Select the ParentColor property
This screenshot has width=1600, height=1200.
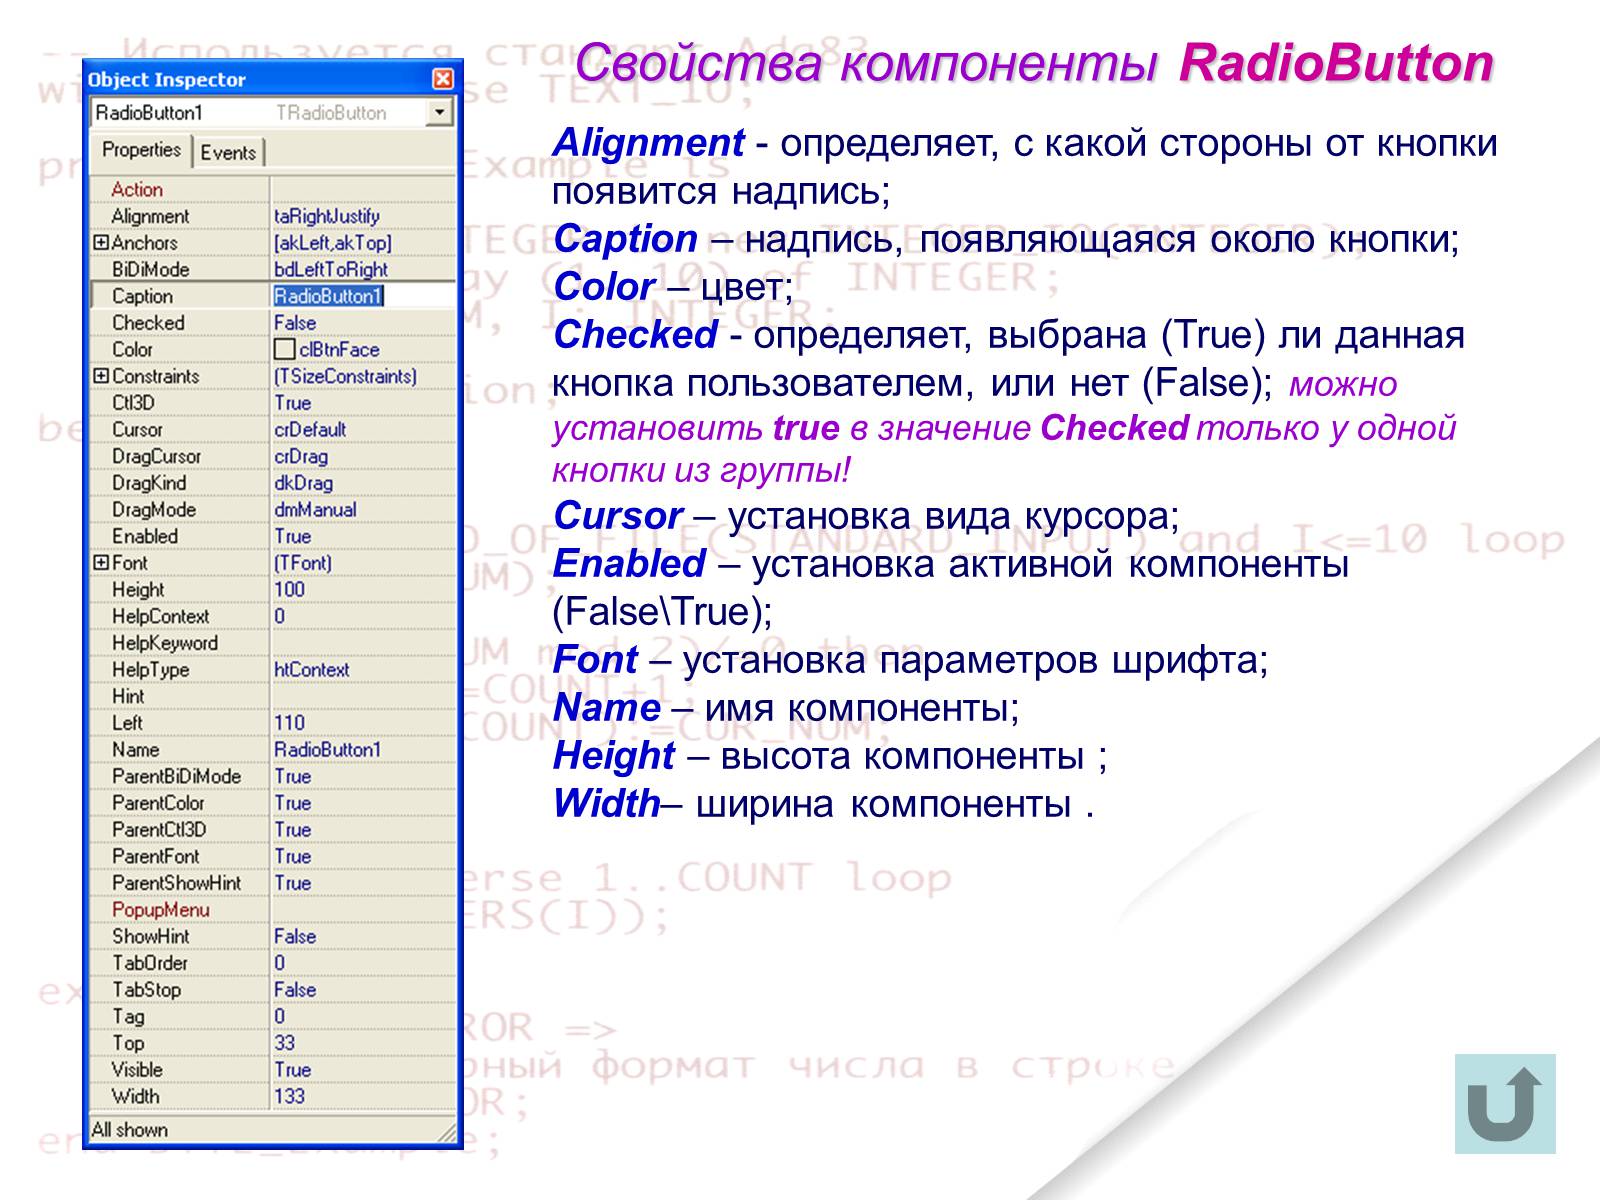[158, 803]
